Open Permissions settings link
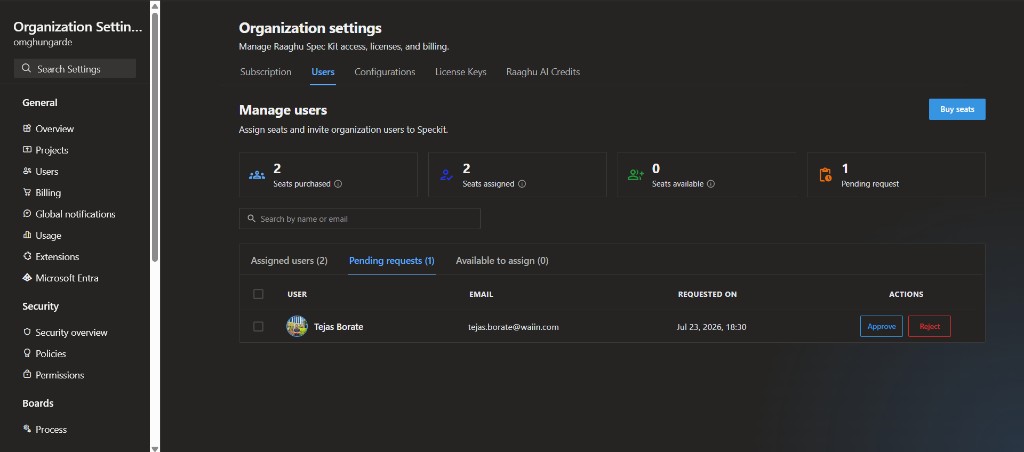The width and height of the screenshot is (1024, 452). tap(59, 375)
